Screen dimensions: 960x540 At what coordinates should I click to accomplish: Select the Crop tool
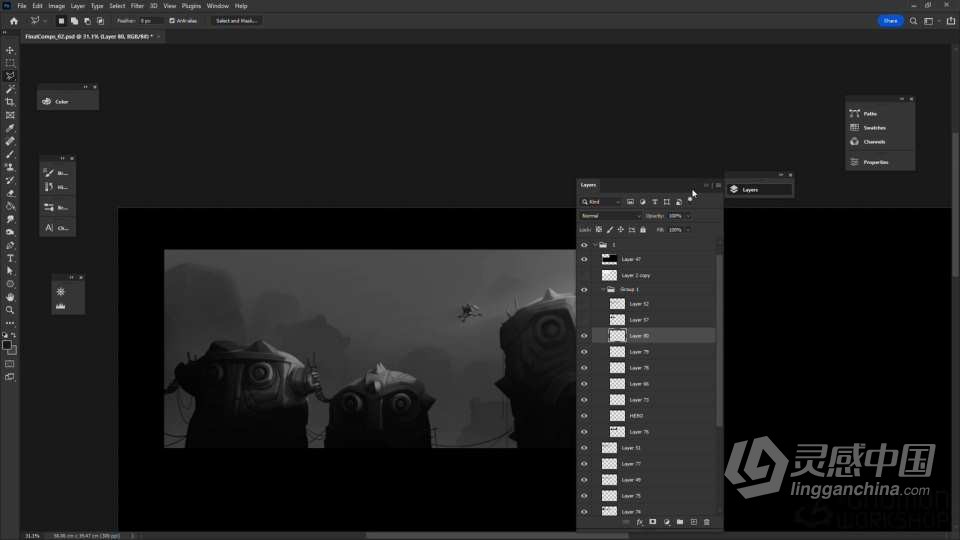pyautogui.click(x=10, y=102)
